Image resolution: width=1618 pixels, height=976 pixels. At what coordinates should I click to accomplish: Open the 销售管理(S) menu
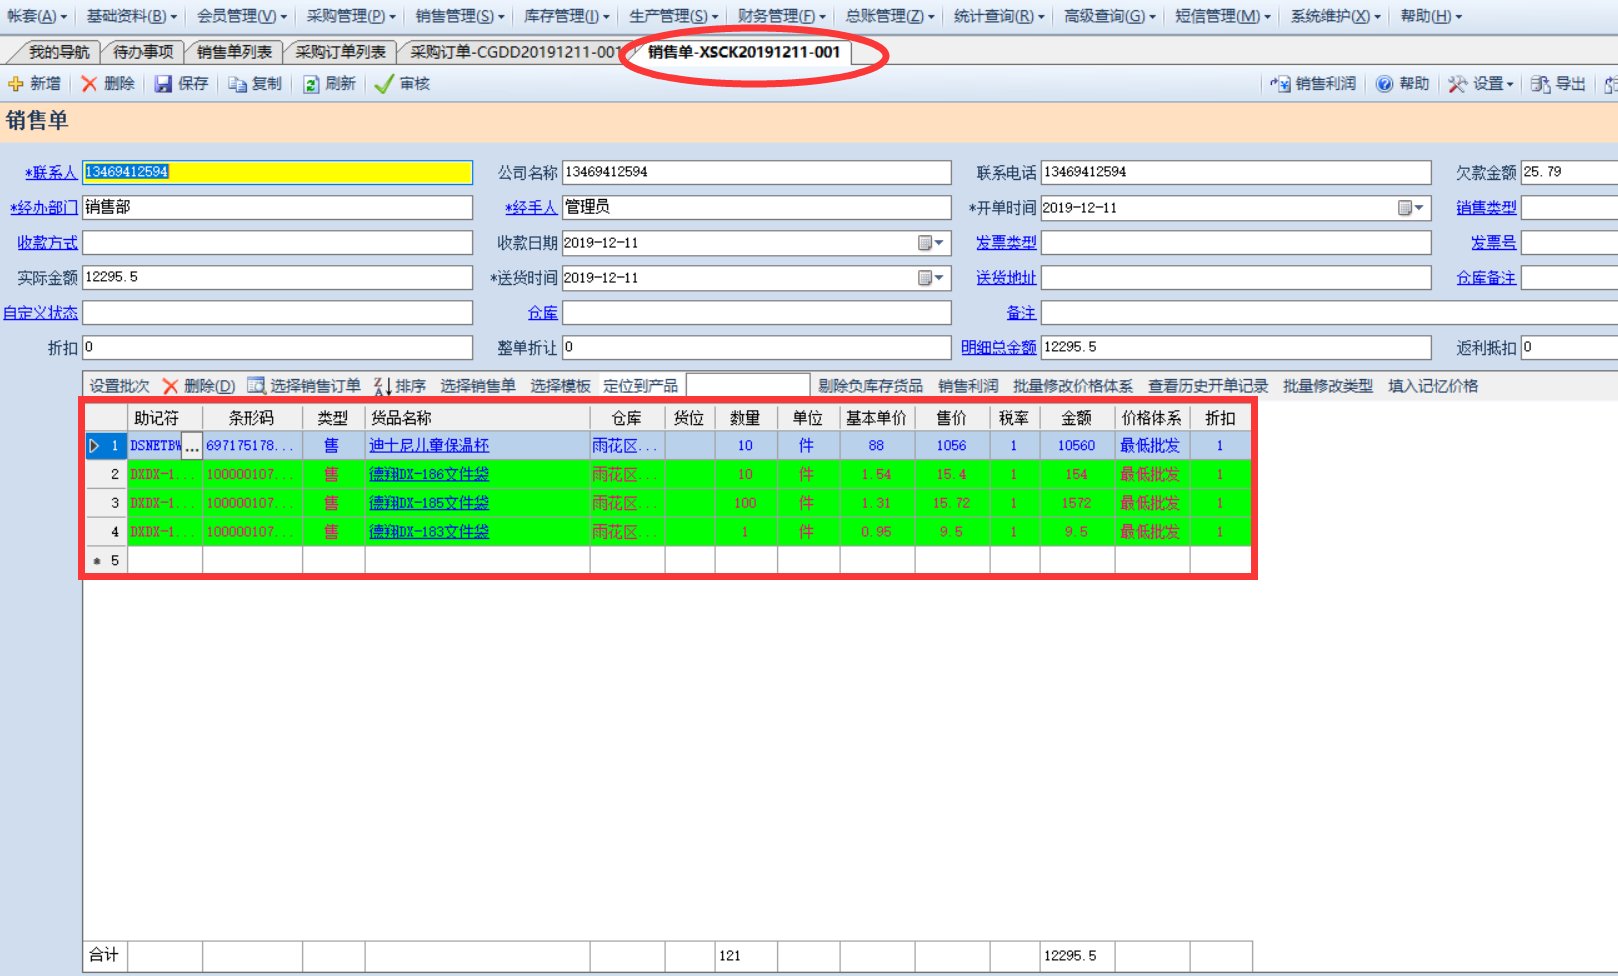coord(460,16)
